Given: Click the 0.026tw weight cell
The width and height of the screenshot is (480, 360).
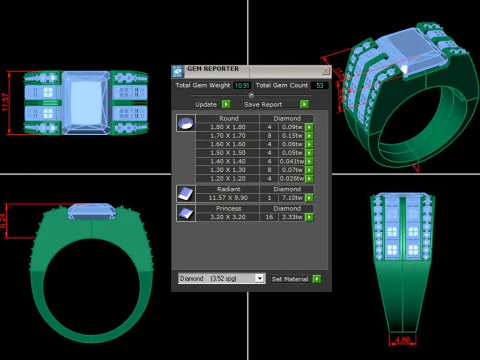Looking at the screenshot, I should coord(292,179).
